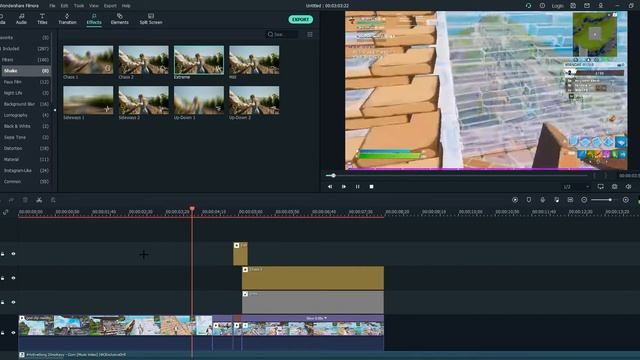Toggle visibility eye of the main video track
640x360 pixels.
pos(13,333)
